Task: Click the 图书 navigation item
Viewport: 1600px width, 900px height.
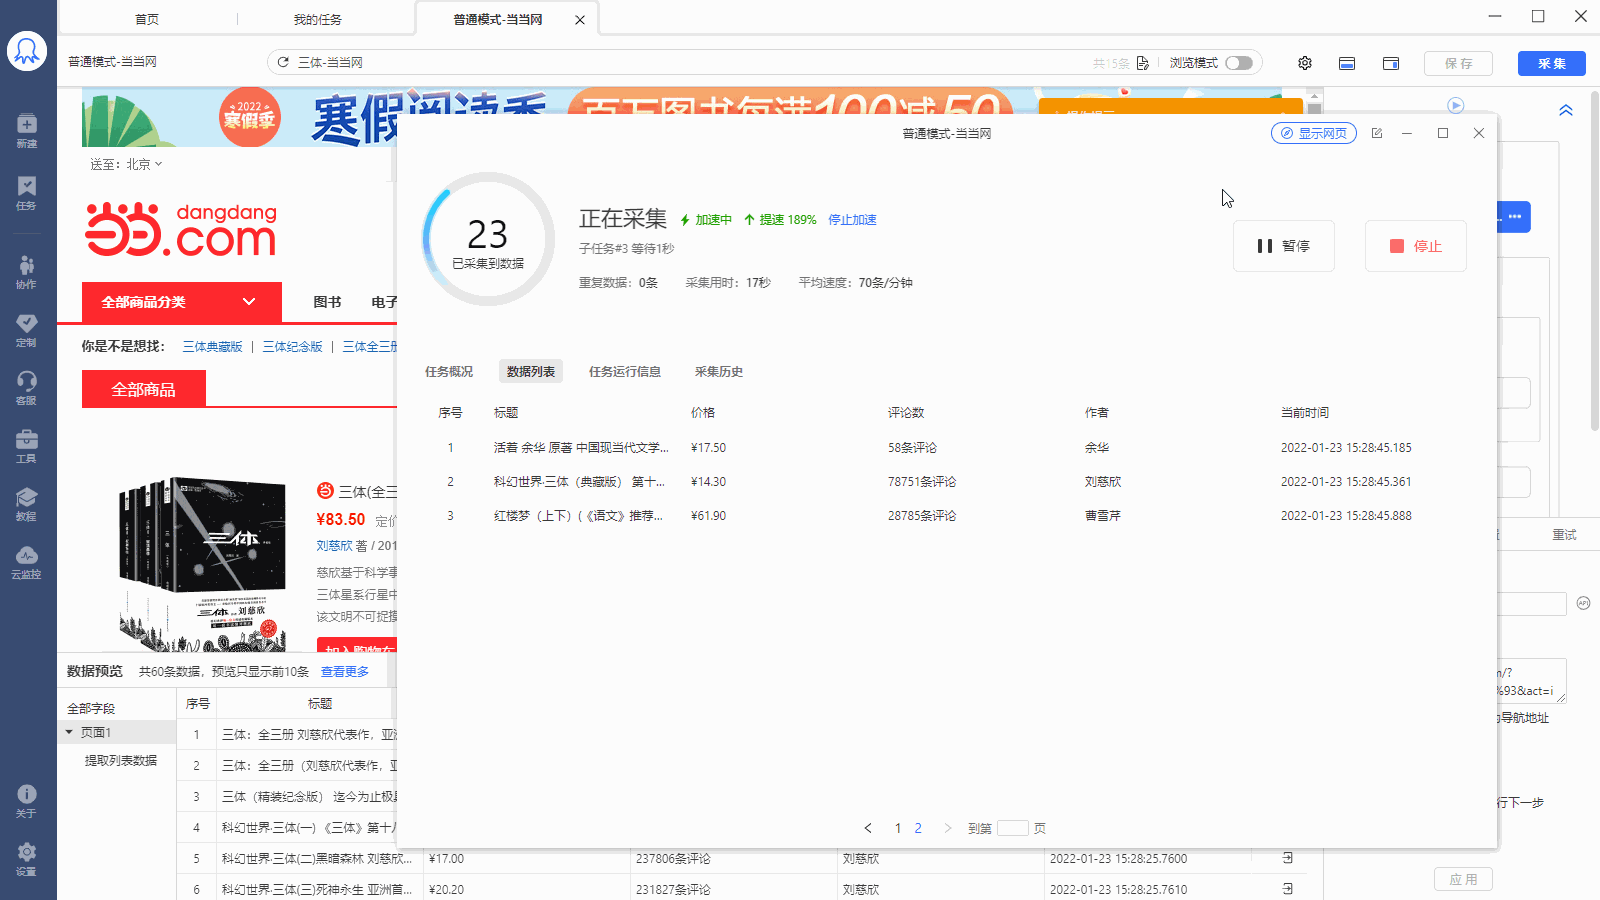Action: [327, 302]
